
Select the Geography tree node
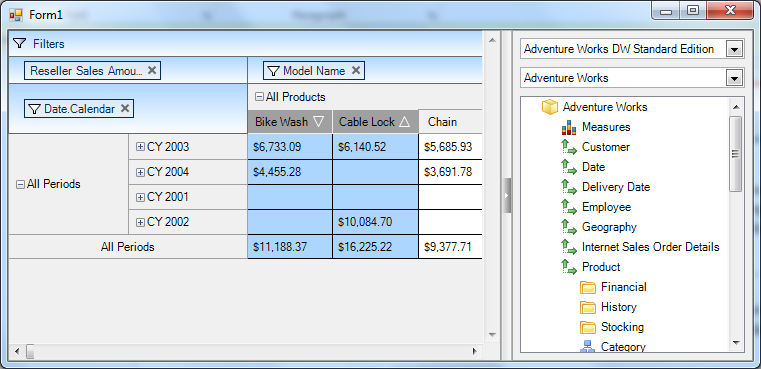[x=609, y=227]
